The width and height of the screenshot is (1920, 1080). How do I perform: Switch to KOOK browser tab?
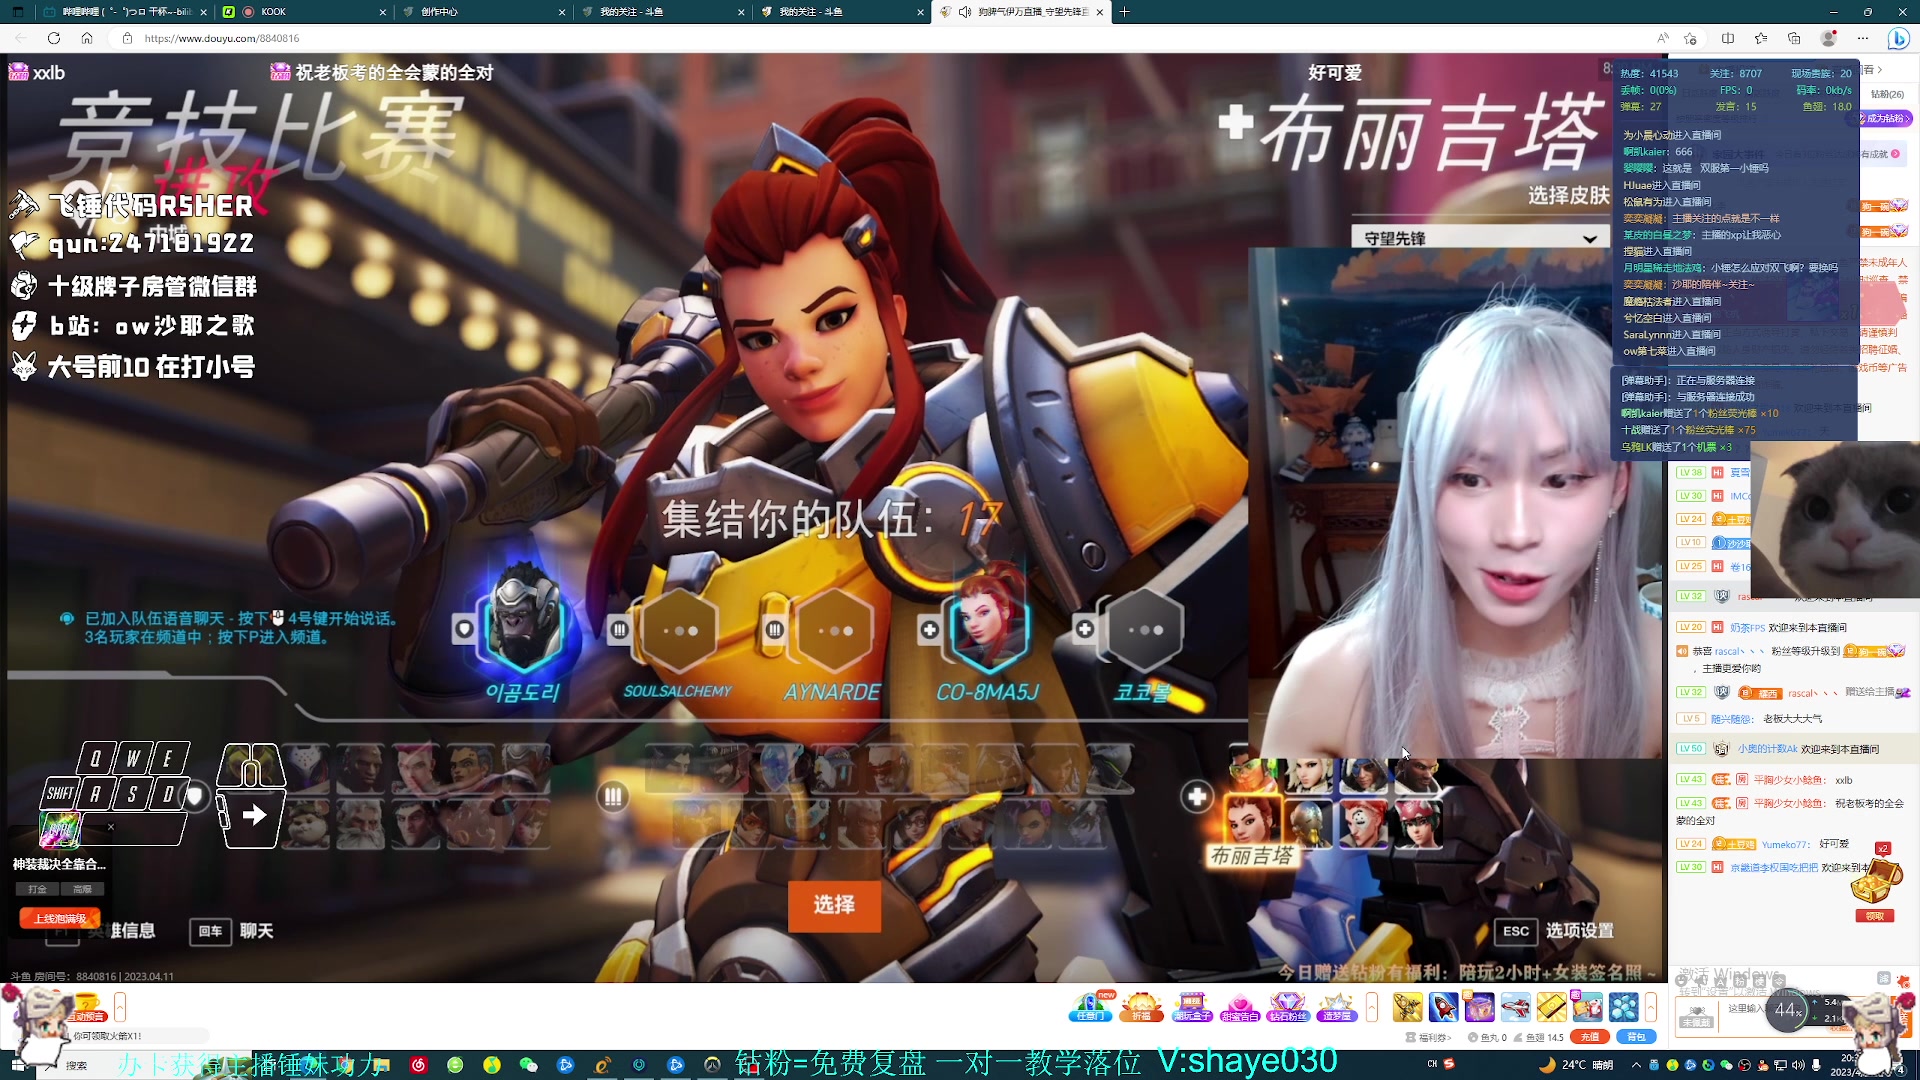(x=304, y=12)
